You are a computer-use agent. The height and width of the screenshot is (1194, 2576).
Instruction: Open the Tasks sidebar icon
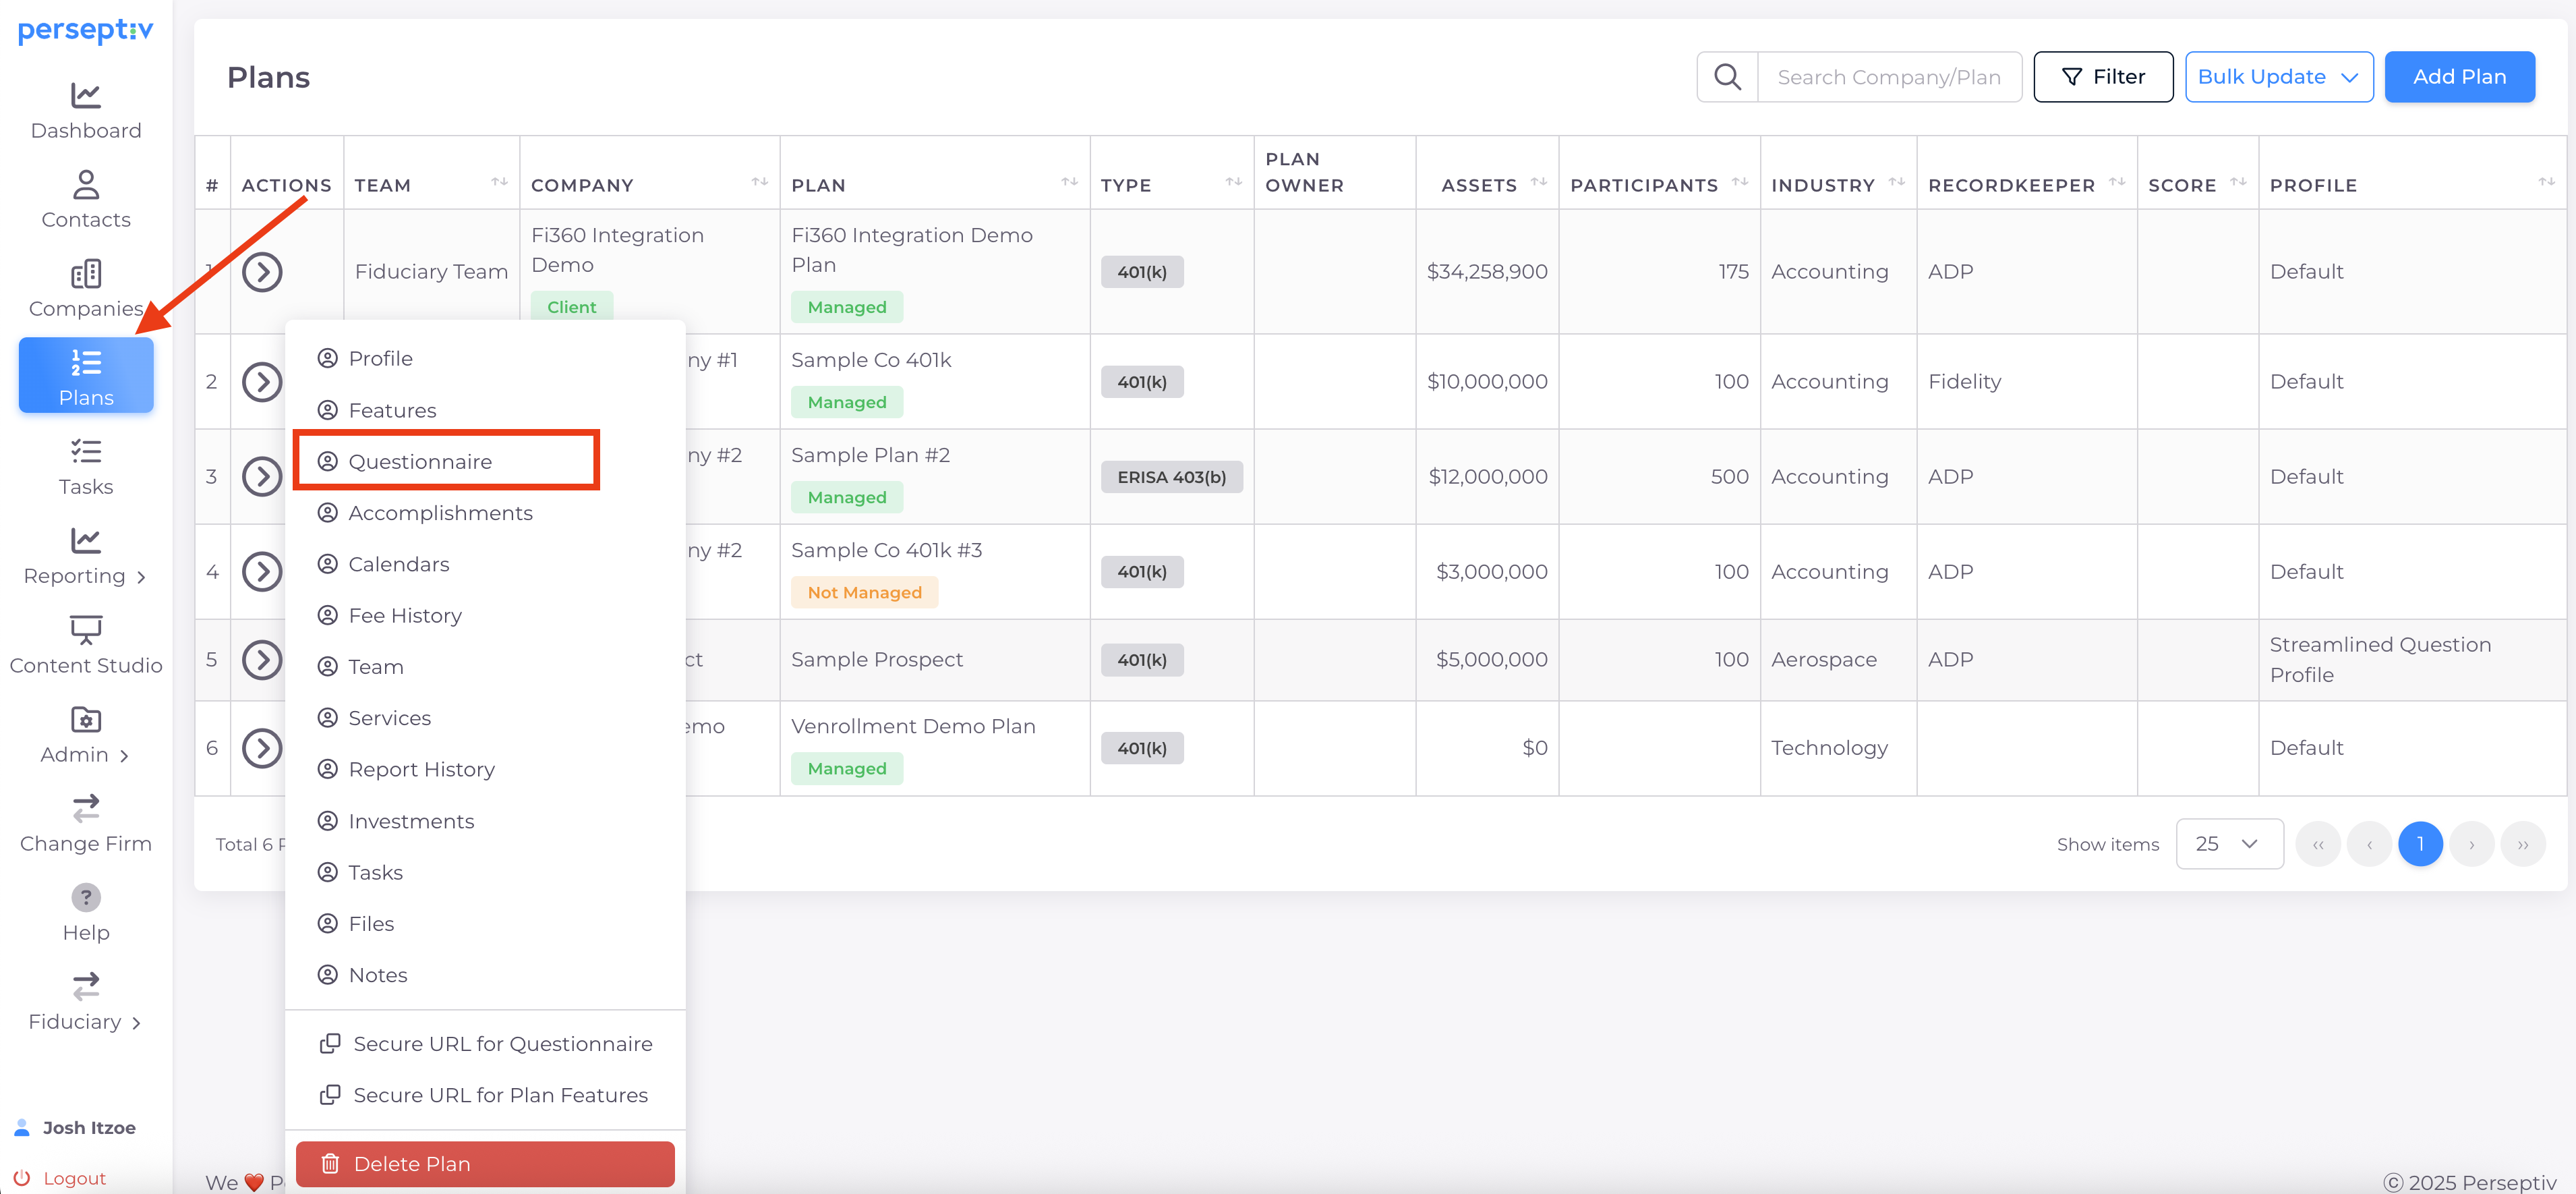86,467
